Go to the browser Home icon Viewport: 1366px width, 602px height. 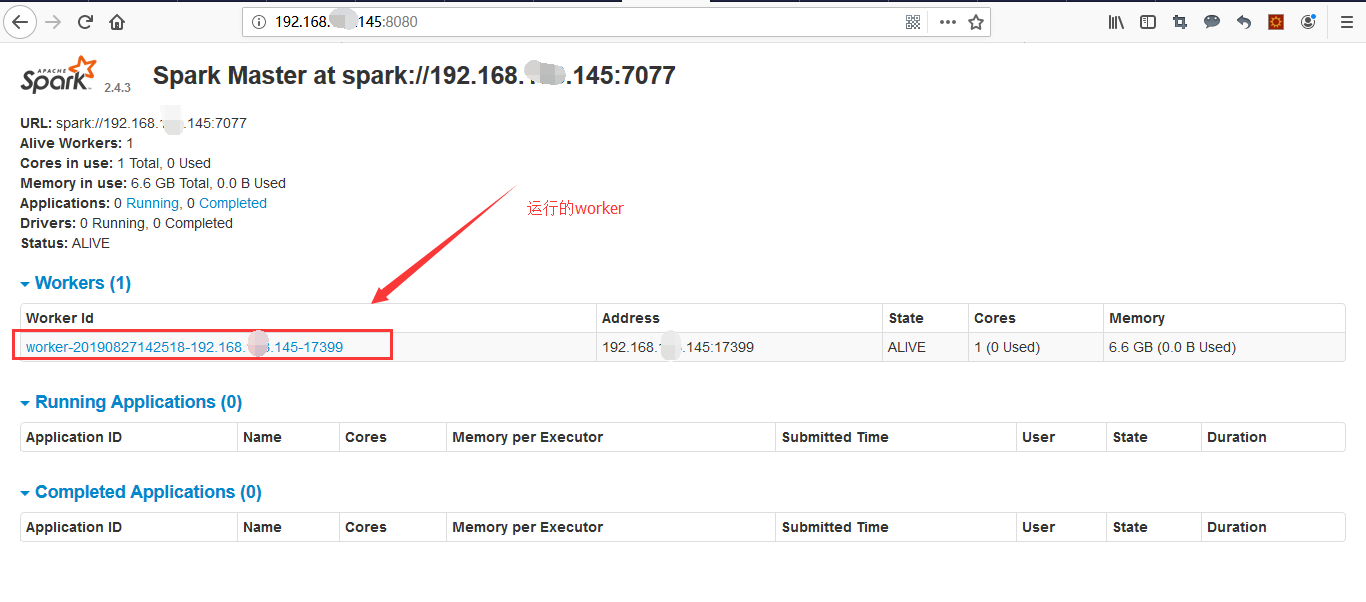(x=117, y=22)
